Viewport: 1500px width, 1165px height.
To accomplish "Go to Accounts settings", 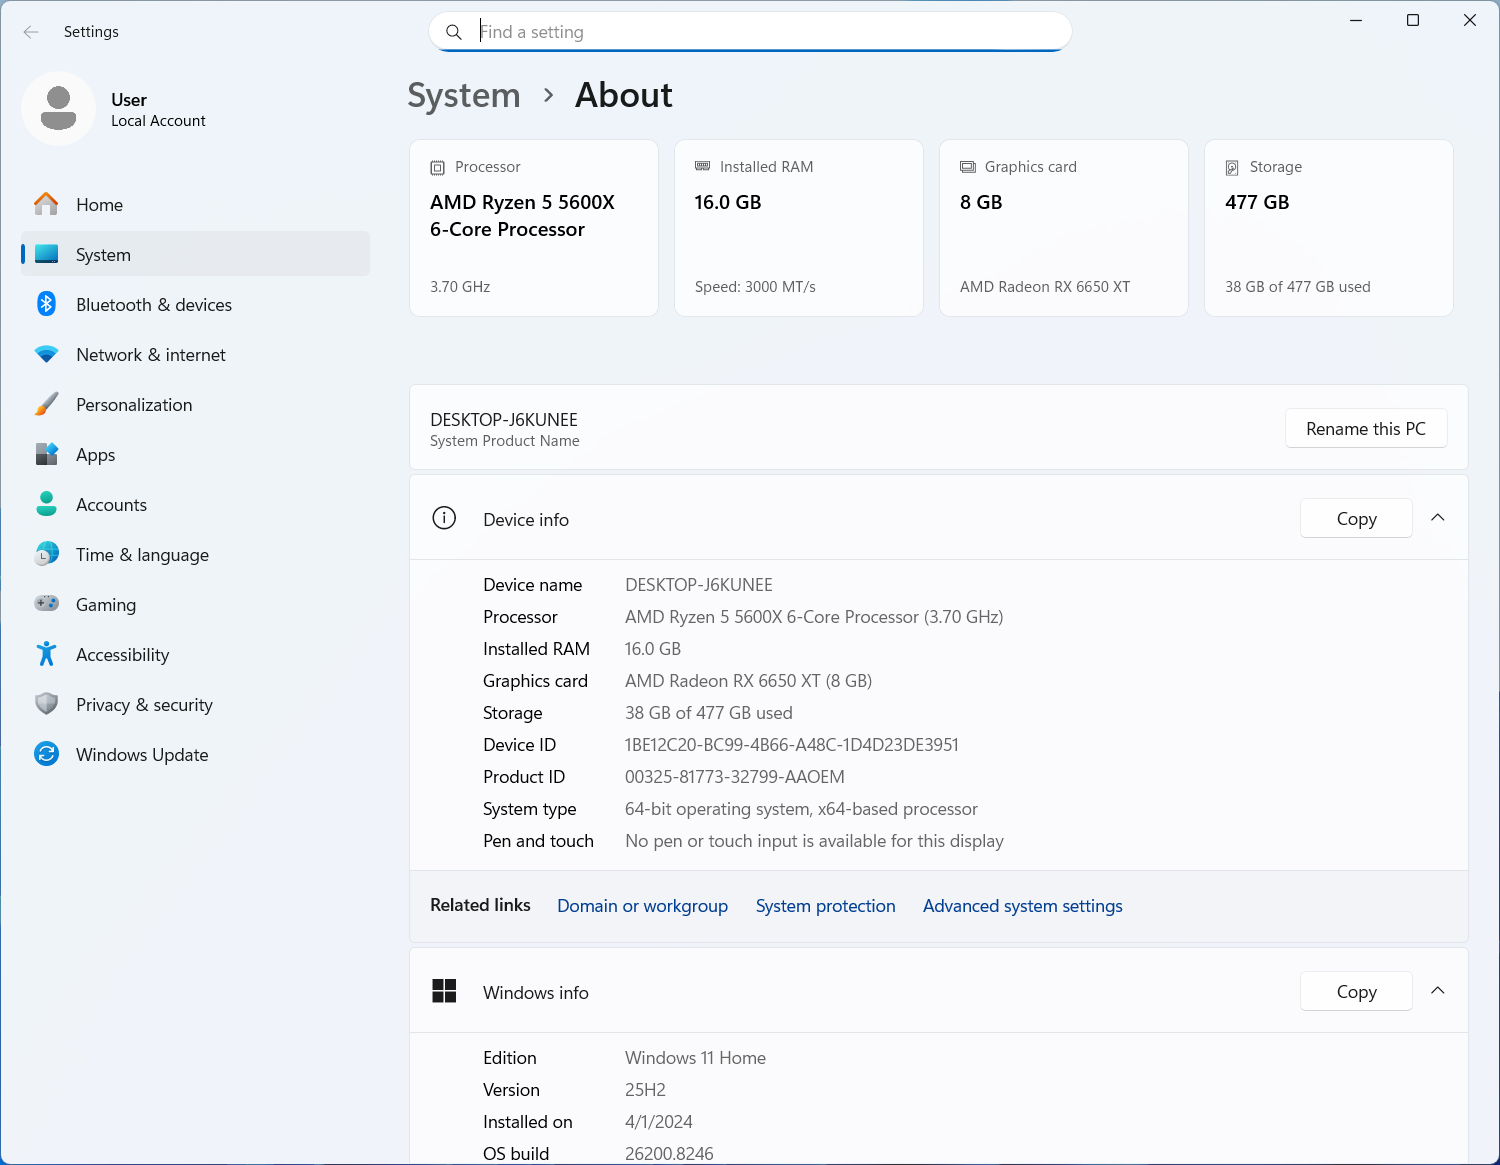I will [x=111, y=505].
